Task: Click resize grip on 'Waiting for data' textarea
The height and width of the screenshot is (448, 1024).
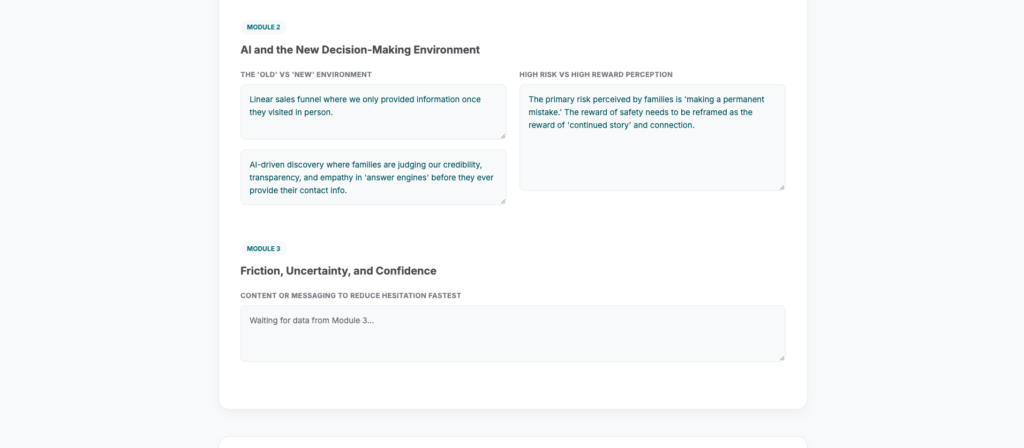Action: [782, 358]
